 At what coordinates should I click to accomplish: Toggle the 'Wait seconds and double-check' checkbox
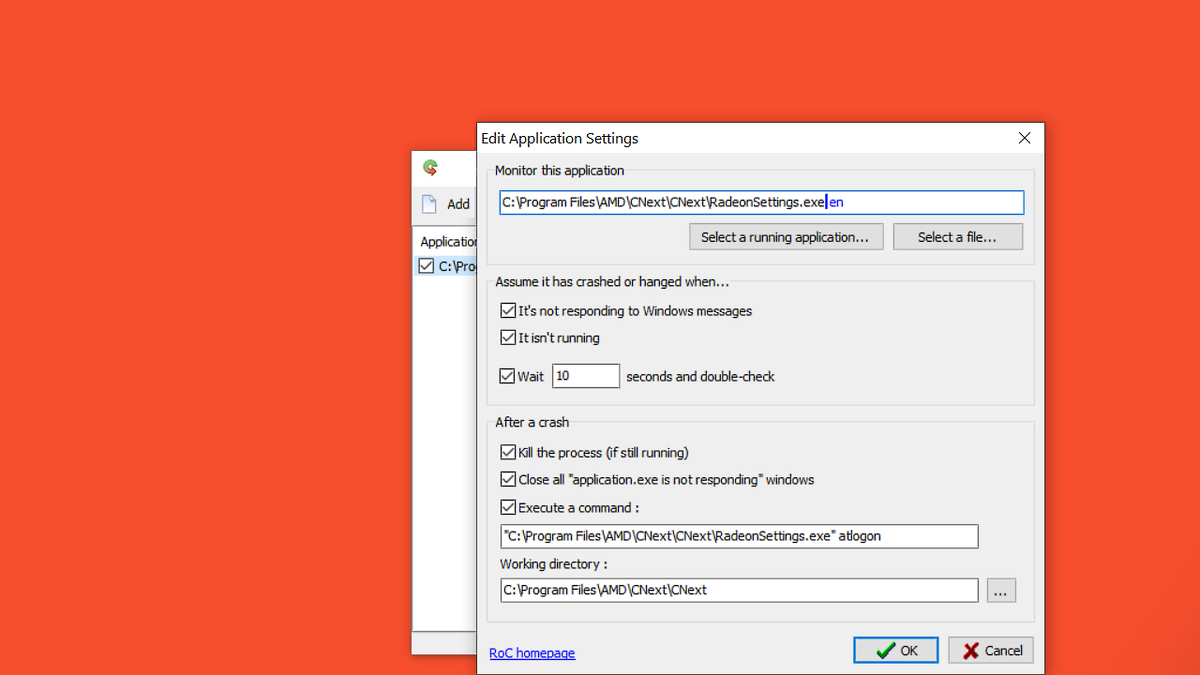pyautogui.click(x=508, y=376)
